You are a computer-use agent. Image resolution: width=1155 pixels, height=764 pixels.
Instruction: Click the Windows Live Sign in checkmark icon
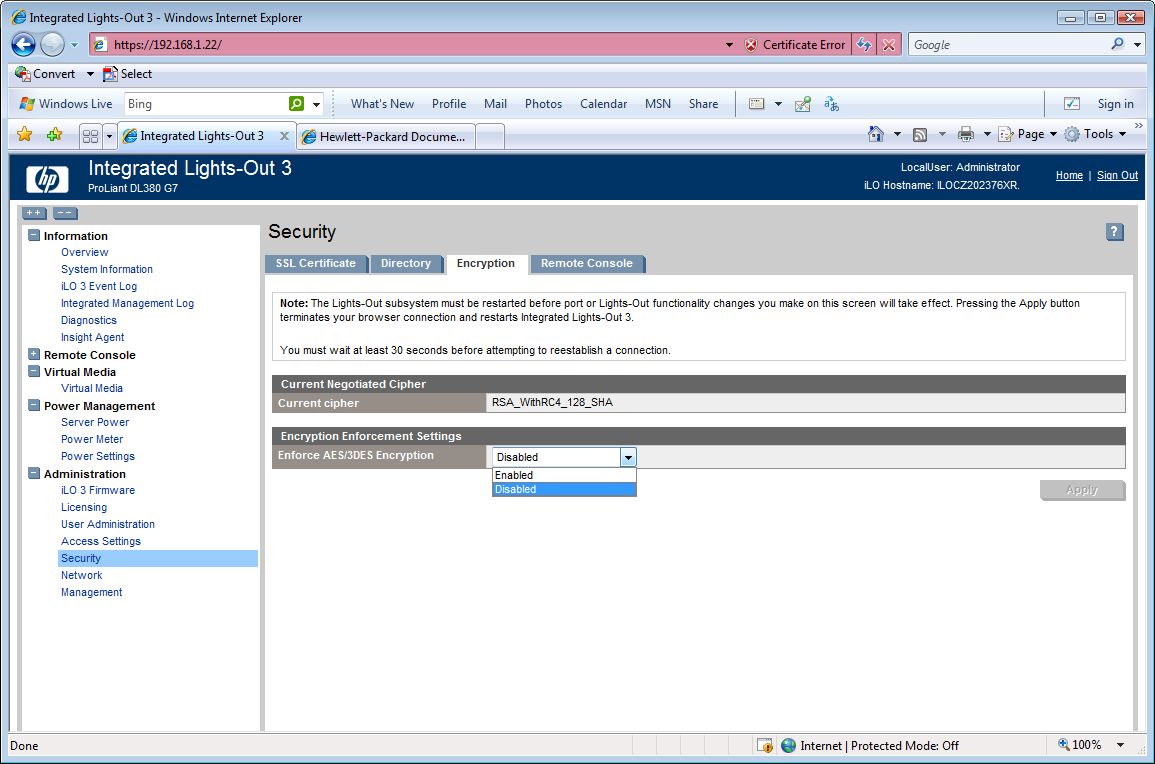coord(1072,104)
